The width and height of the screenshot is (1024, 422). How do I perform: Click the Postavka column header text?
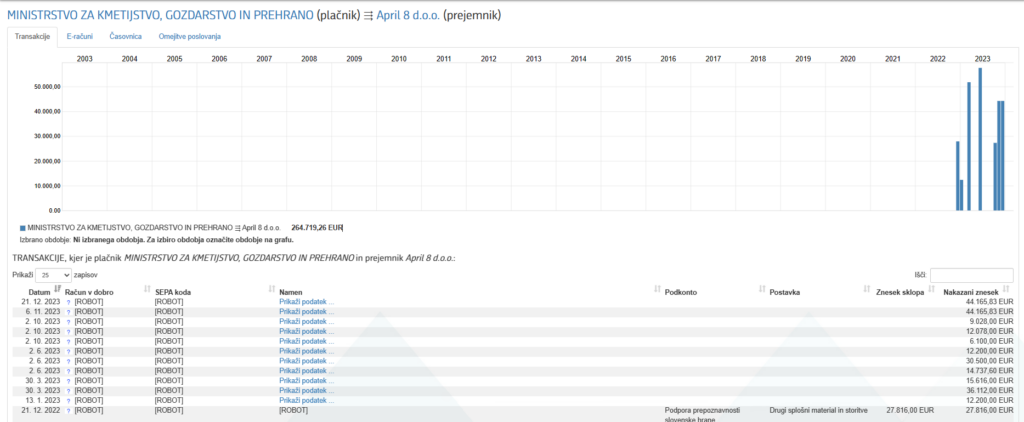point(785,292)
